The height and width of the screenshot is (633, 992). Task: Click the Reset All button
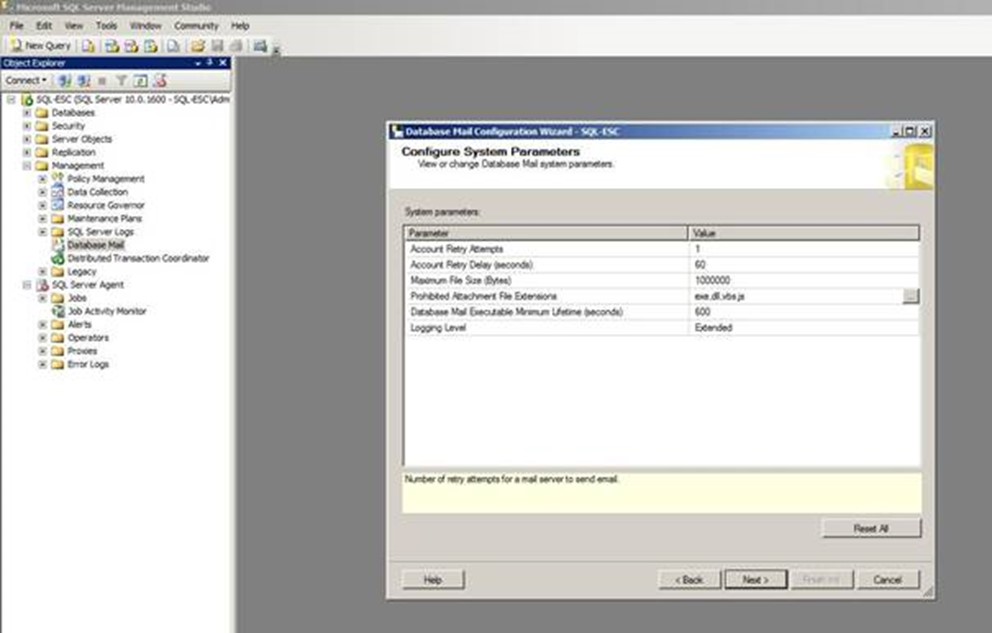click(x=871, y=529)
